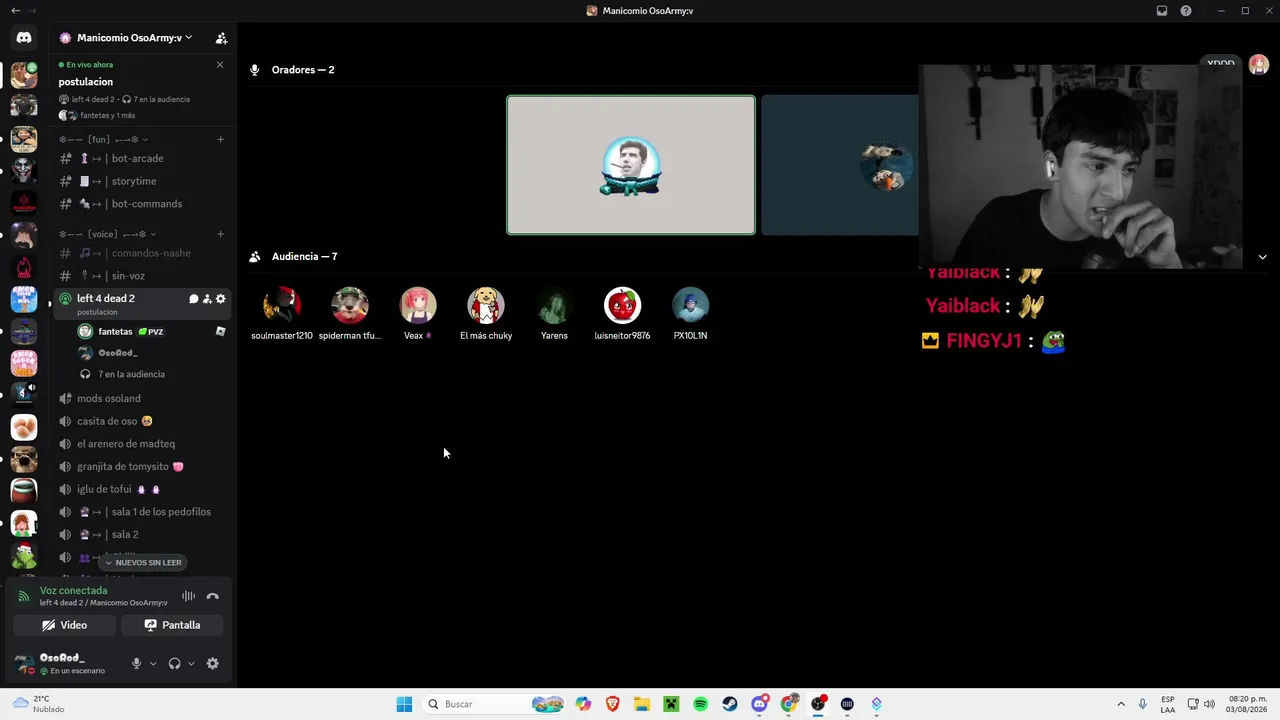Open the bot-commands channel
This screenshot has height=720, width=1280.
coord(140,204)
